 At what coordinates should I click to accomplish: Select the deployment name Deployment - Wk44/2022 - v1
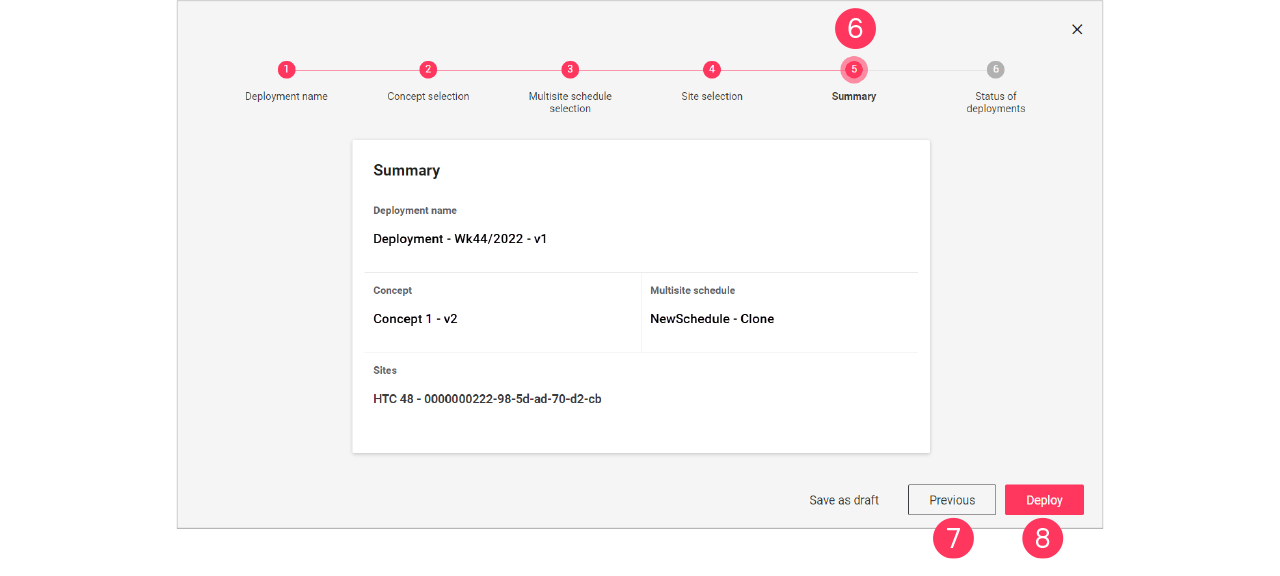460,238
